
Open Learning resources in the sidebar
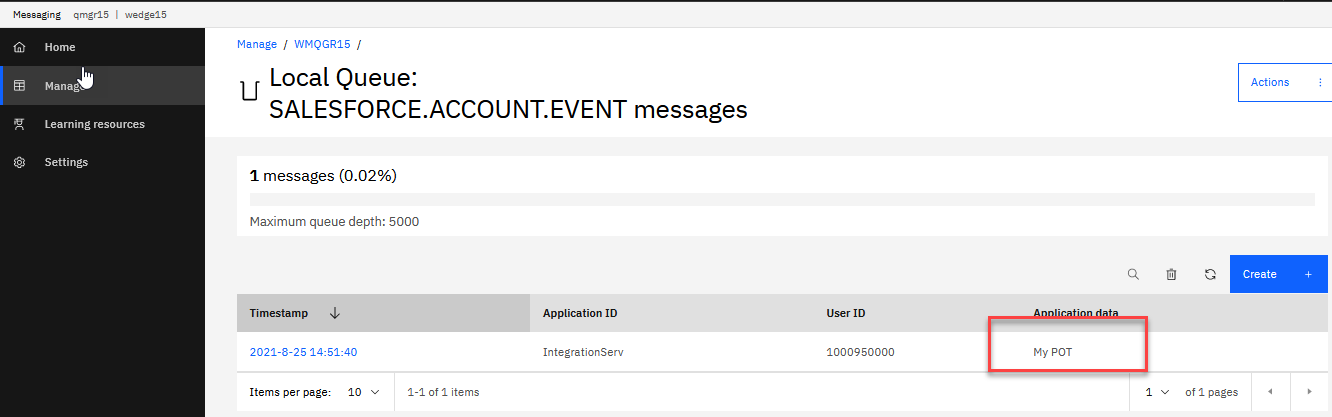click(x=94, y=124)
